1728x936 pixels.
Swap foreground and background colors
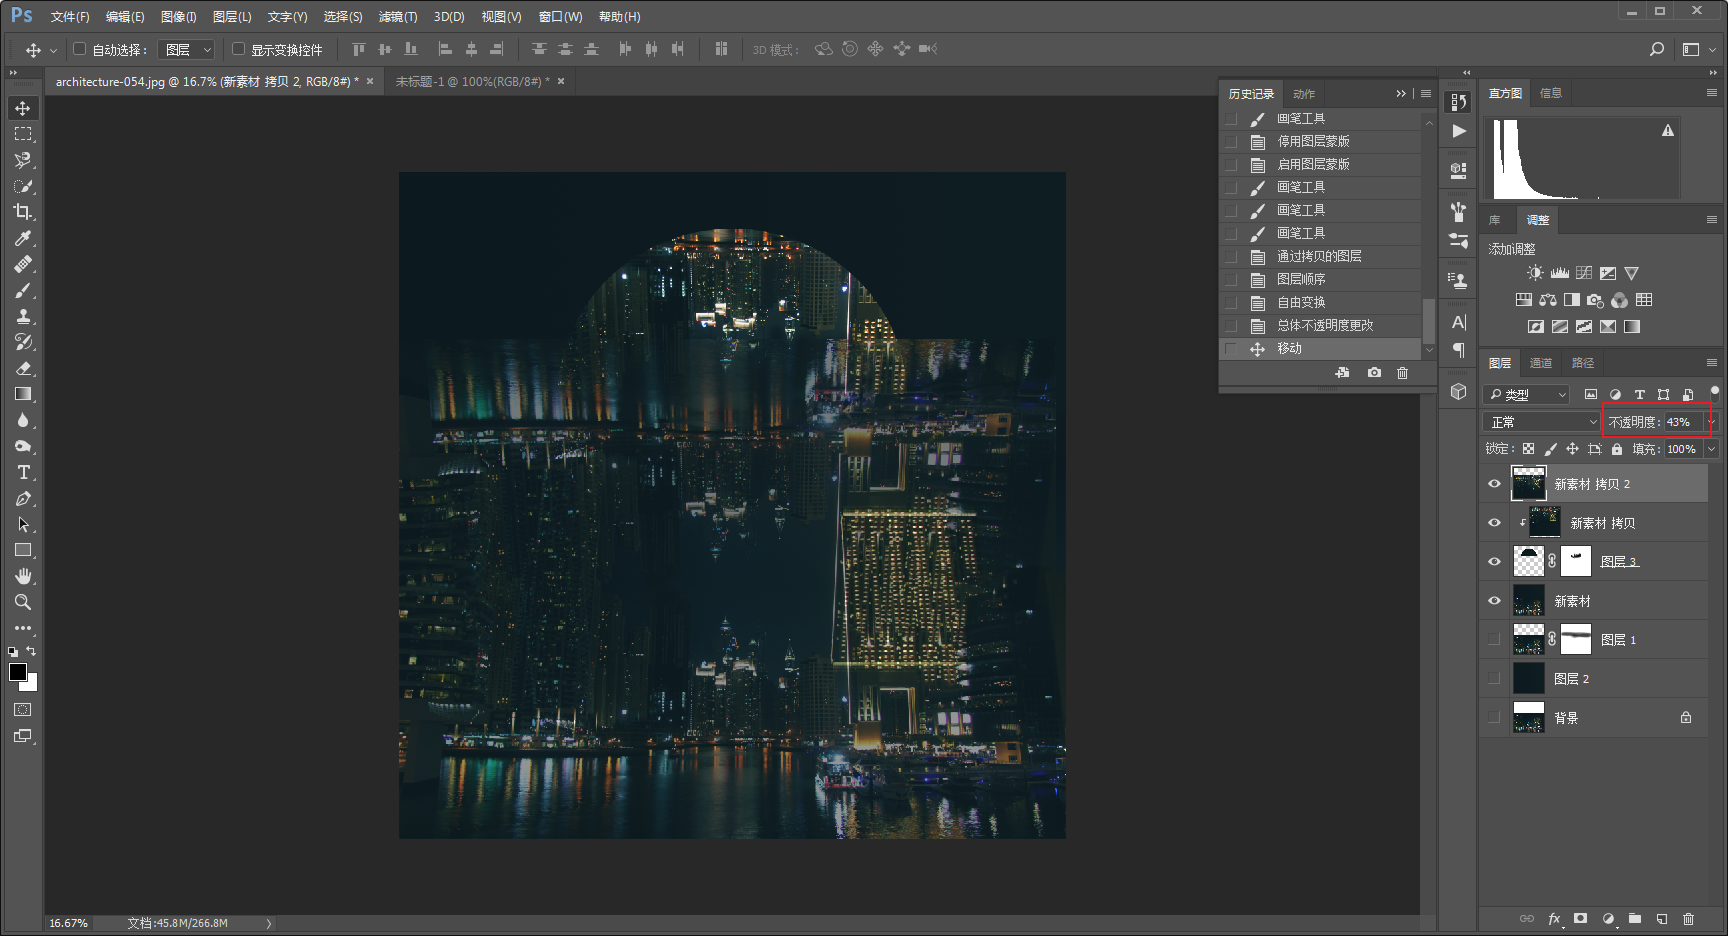pyautogui.click(x=31, y=651)
